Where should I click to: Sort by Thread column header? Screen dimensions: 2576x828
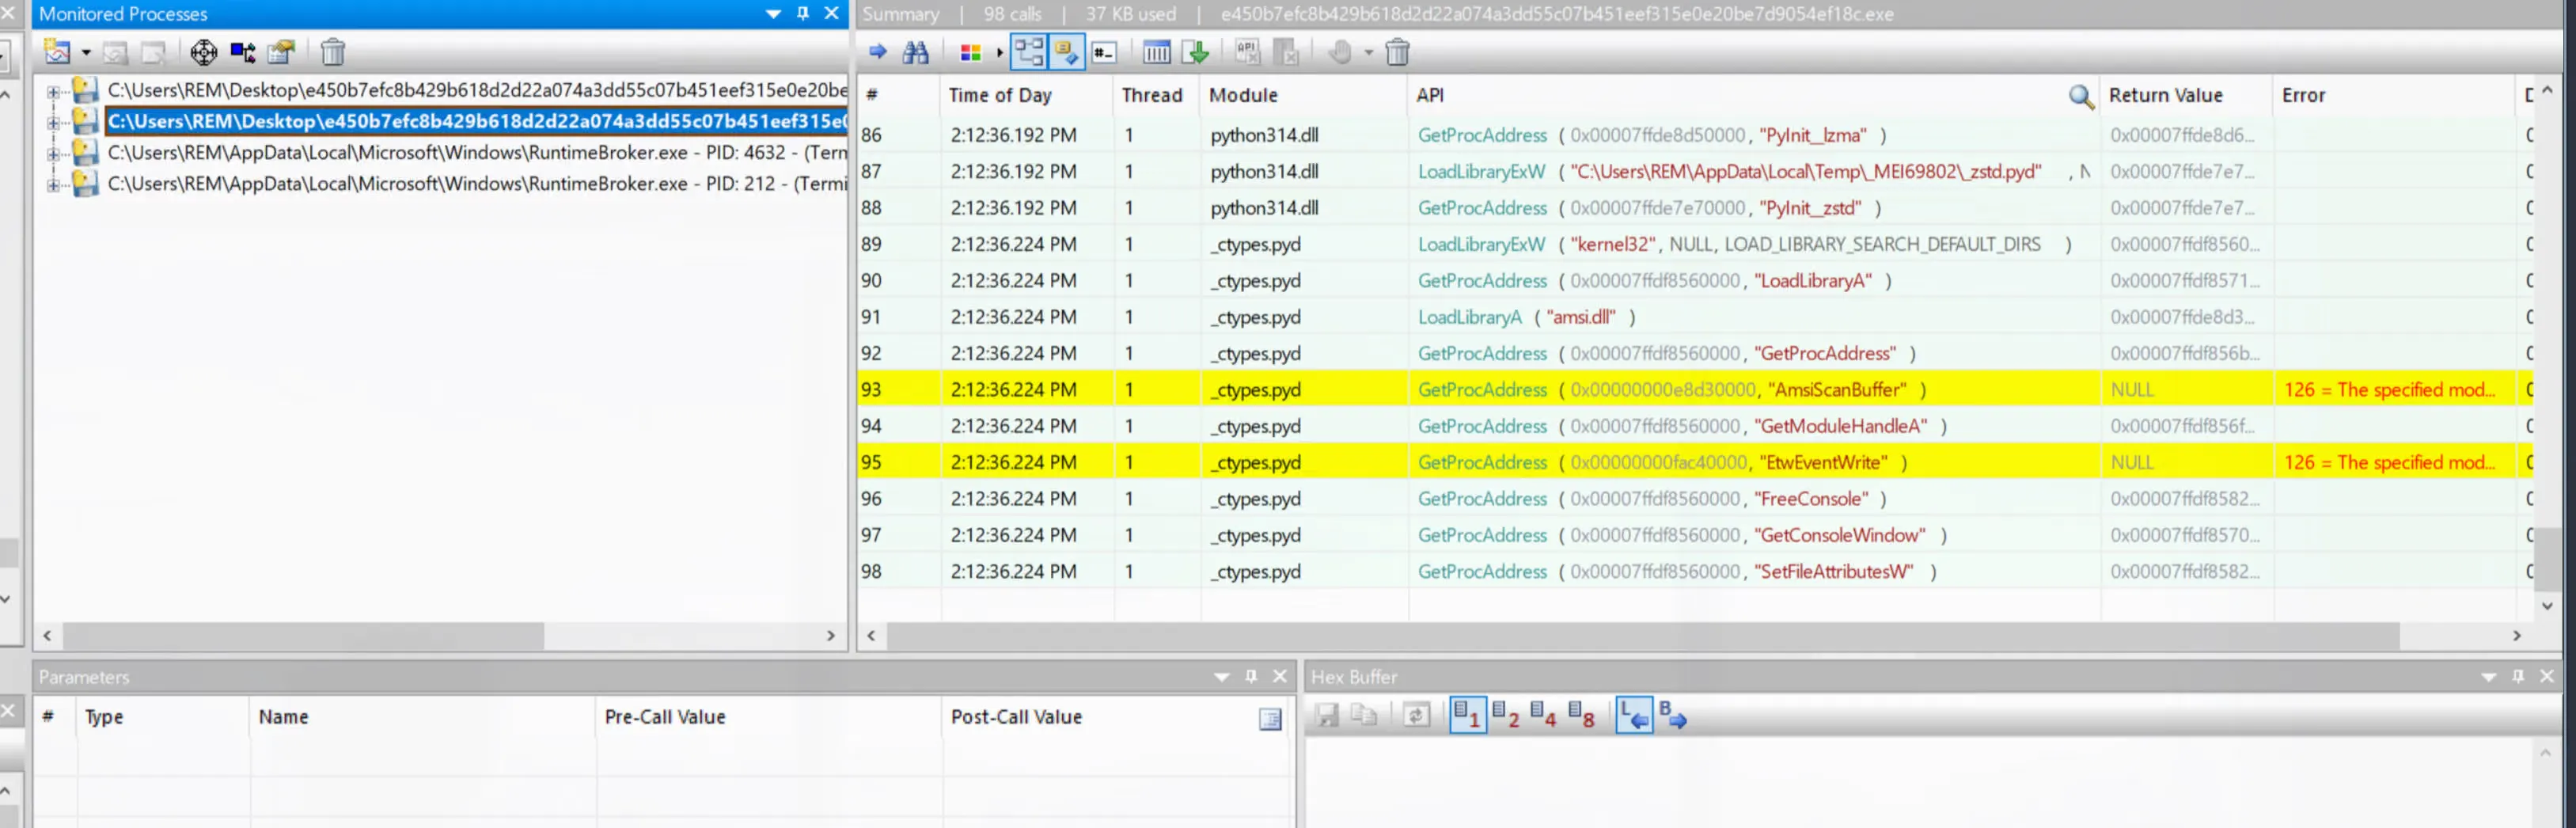click(x=1156, y=96)
